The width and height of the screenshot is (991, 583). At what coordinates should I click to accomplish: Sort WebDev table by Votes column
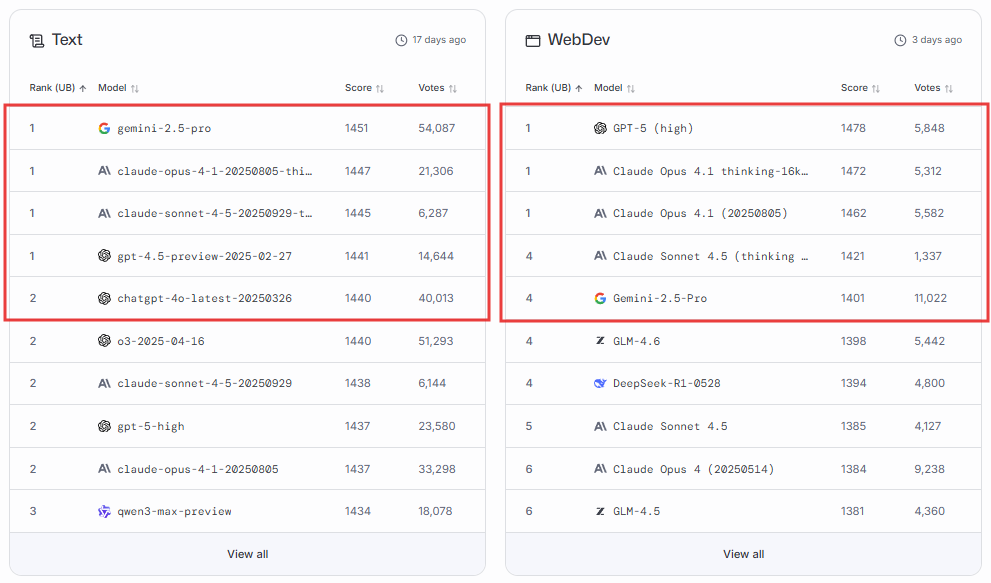coord(933,88)
